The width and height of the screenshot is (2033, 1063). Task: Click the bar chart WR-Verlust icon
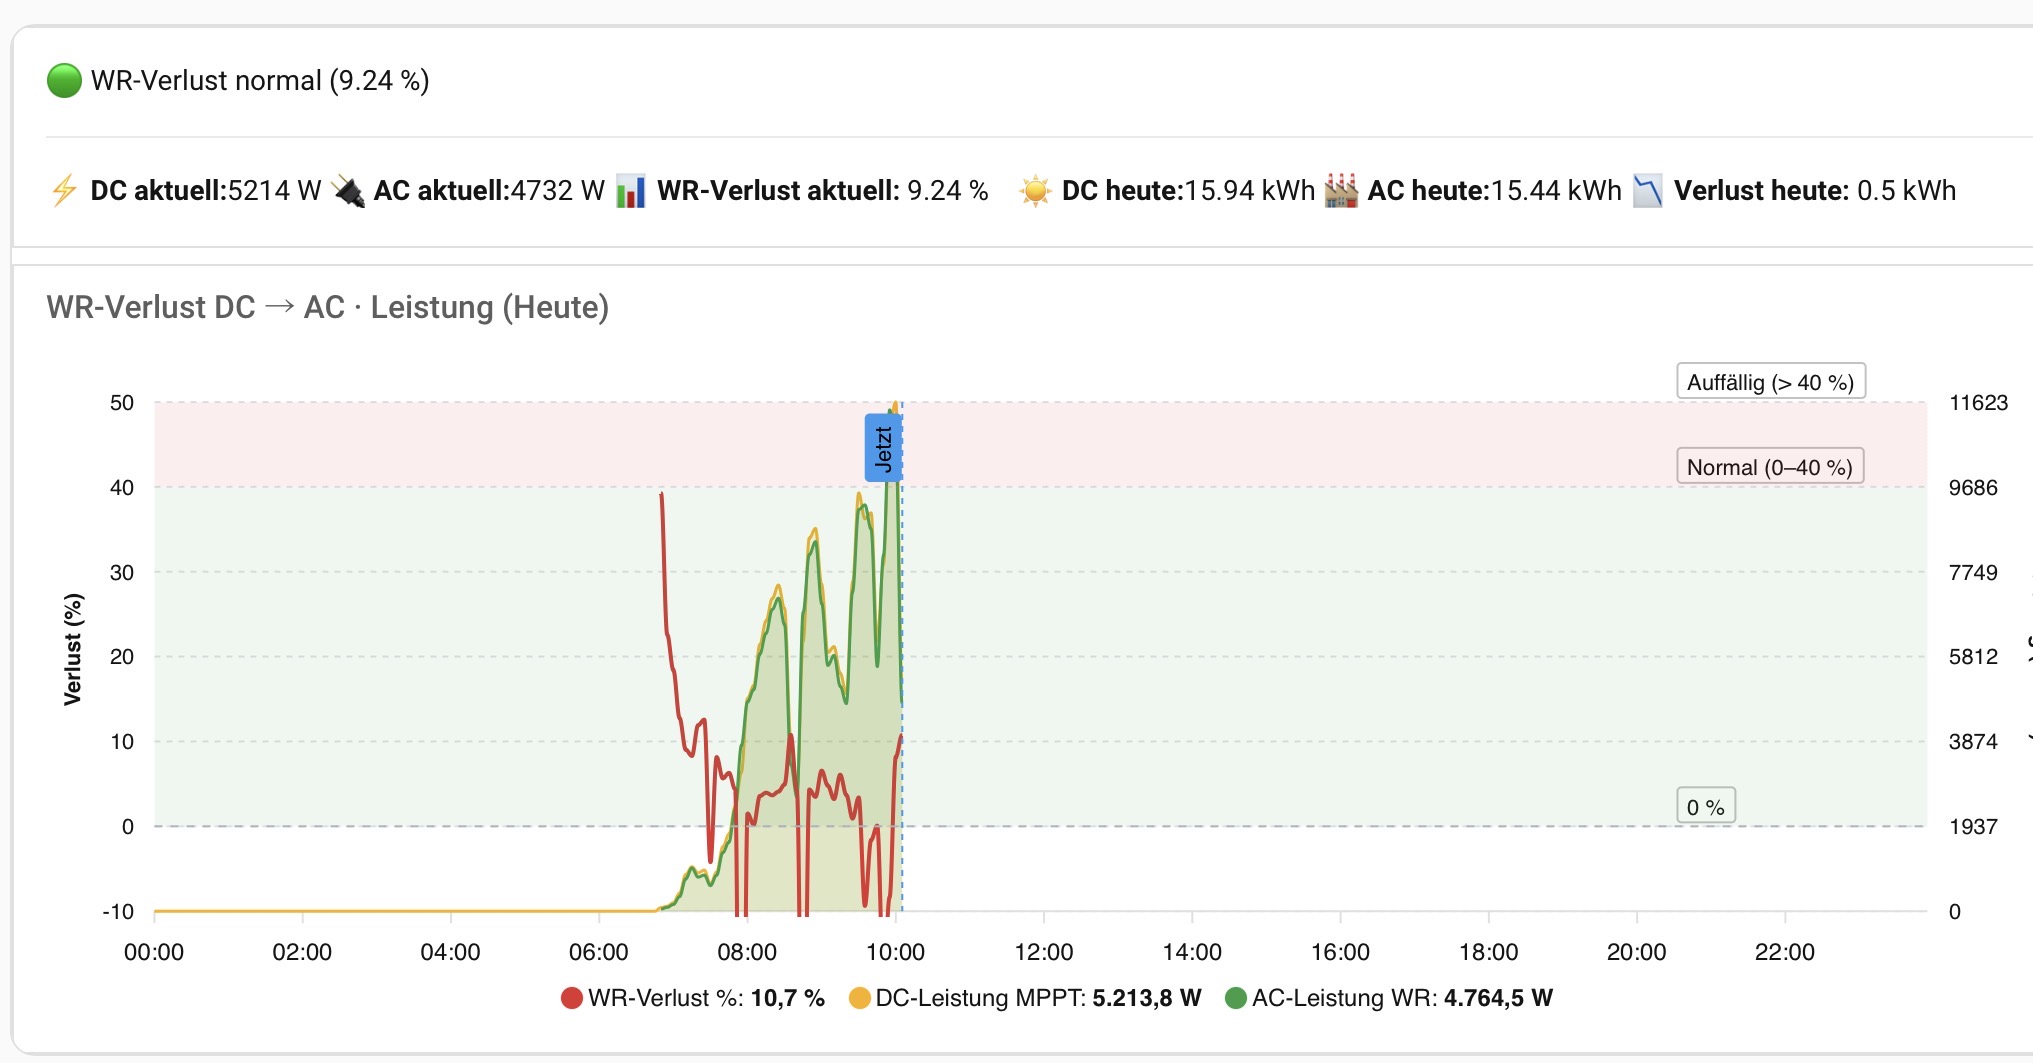pos(630,191)
